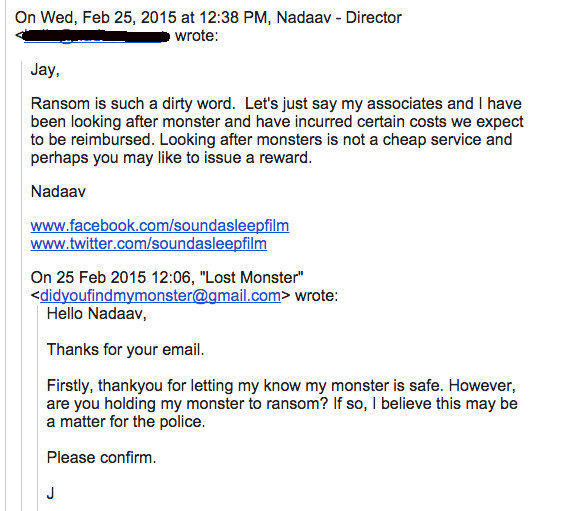Click the "Nadaav" signature line

pos(58,192)
